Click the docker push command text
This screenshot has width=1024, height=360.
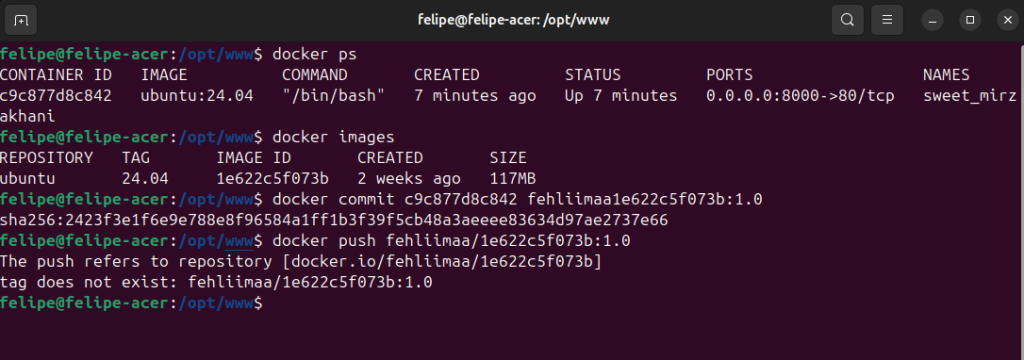click(x=451, y=241)
